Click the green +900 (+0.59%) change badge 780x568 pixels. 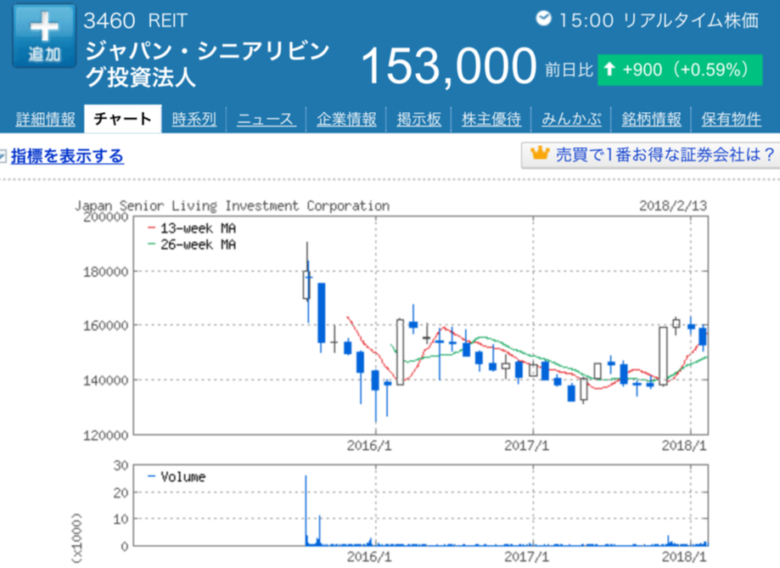(680, 70)
